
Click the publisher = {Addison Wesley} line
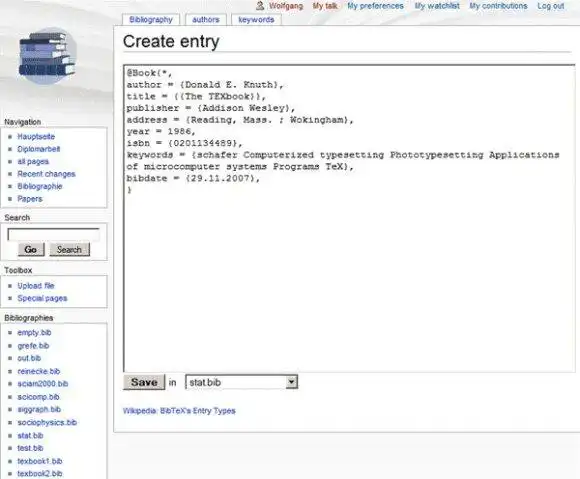[x=211, y=108]
